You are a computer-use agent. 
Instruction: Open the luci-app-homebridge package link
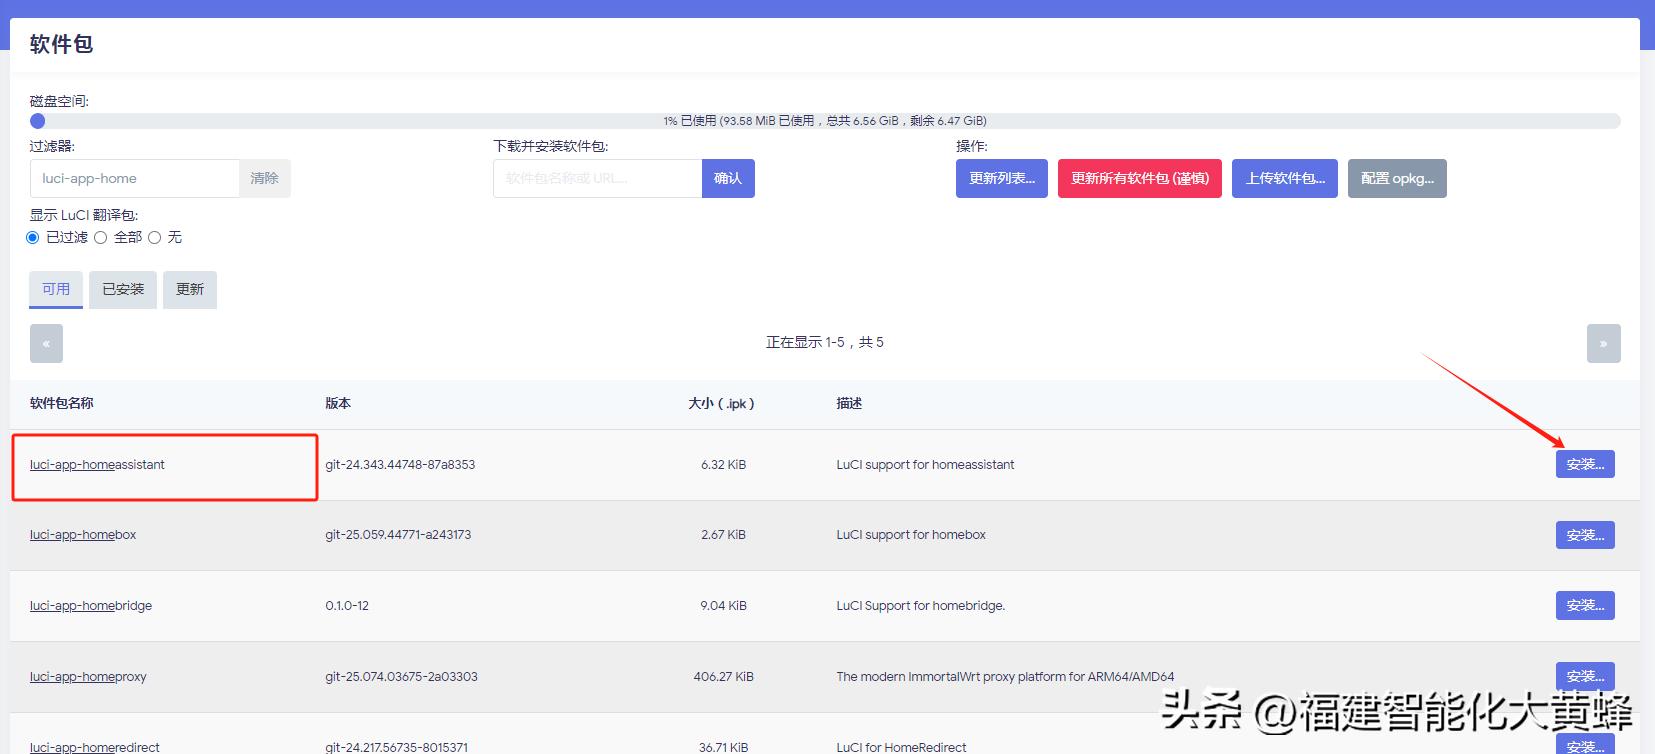[91, 605]
